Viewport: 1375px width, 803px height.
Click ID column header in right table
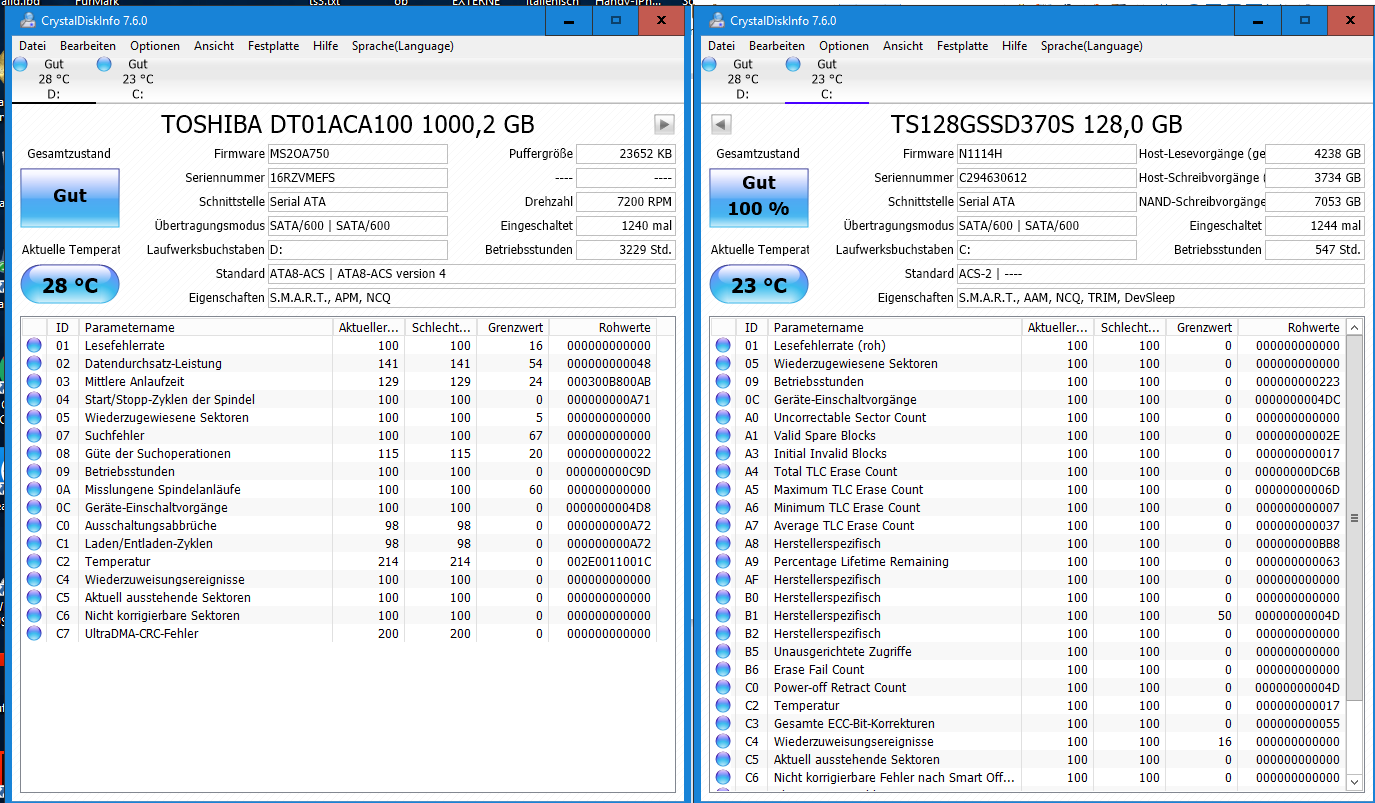(x=752, y=327)
